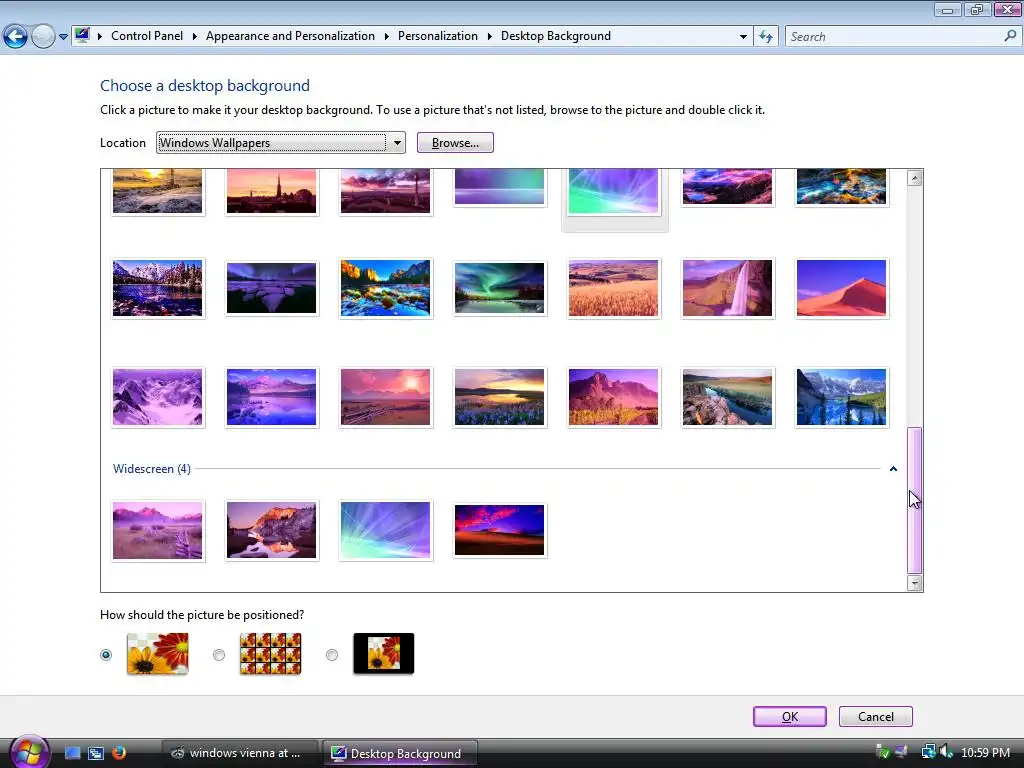Click the scrollbar down arrow
Image resolution: width=1024 pixels, height=768 pixels.
coord(914,583)
